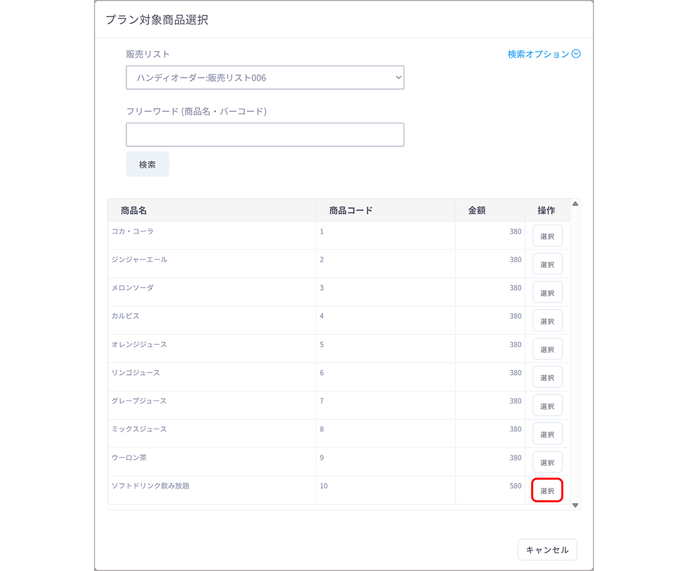
Task: Click the ミックスジュース product name
Action: tap(139, 429)
